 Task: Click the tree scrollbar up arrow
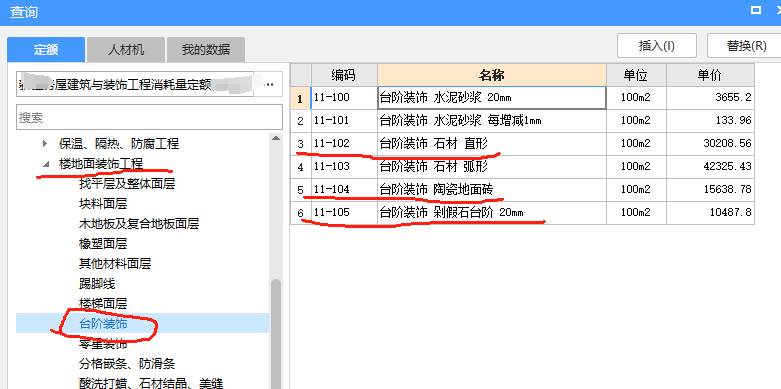coord(276,138)
